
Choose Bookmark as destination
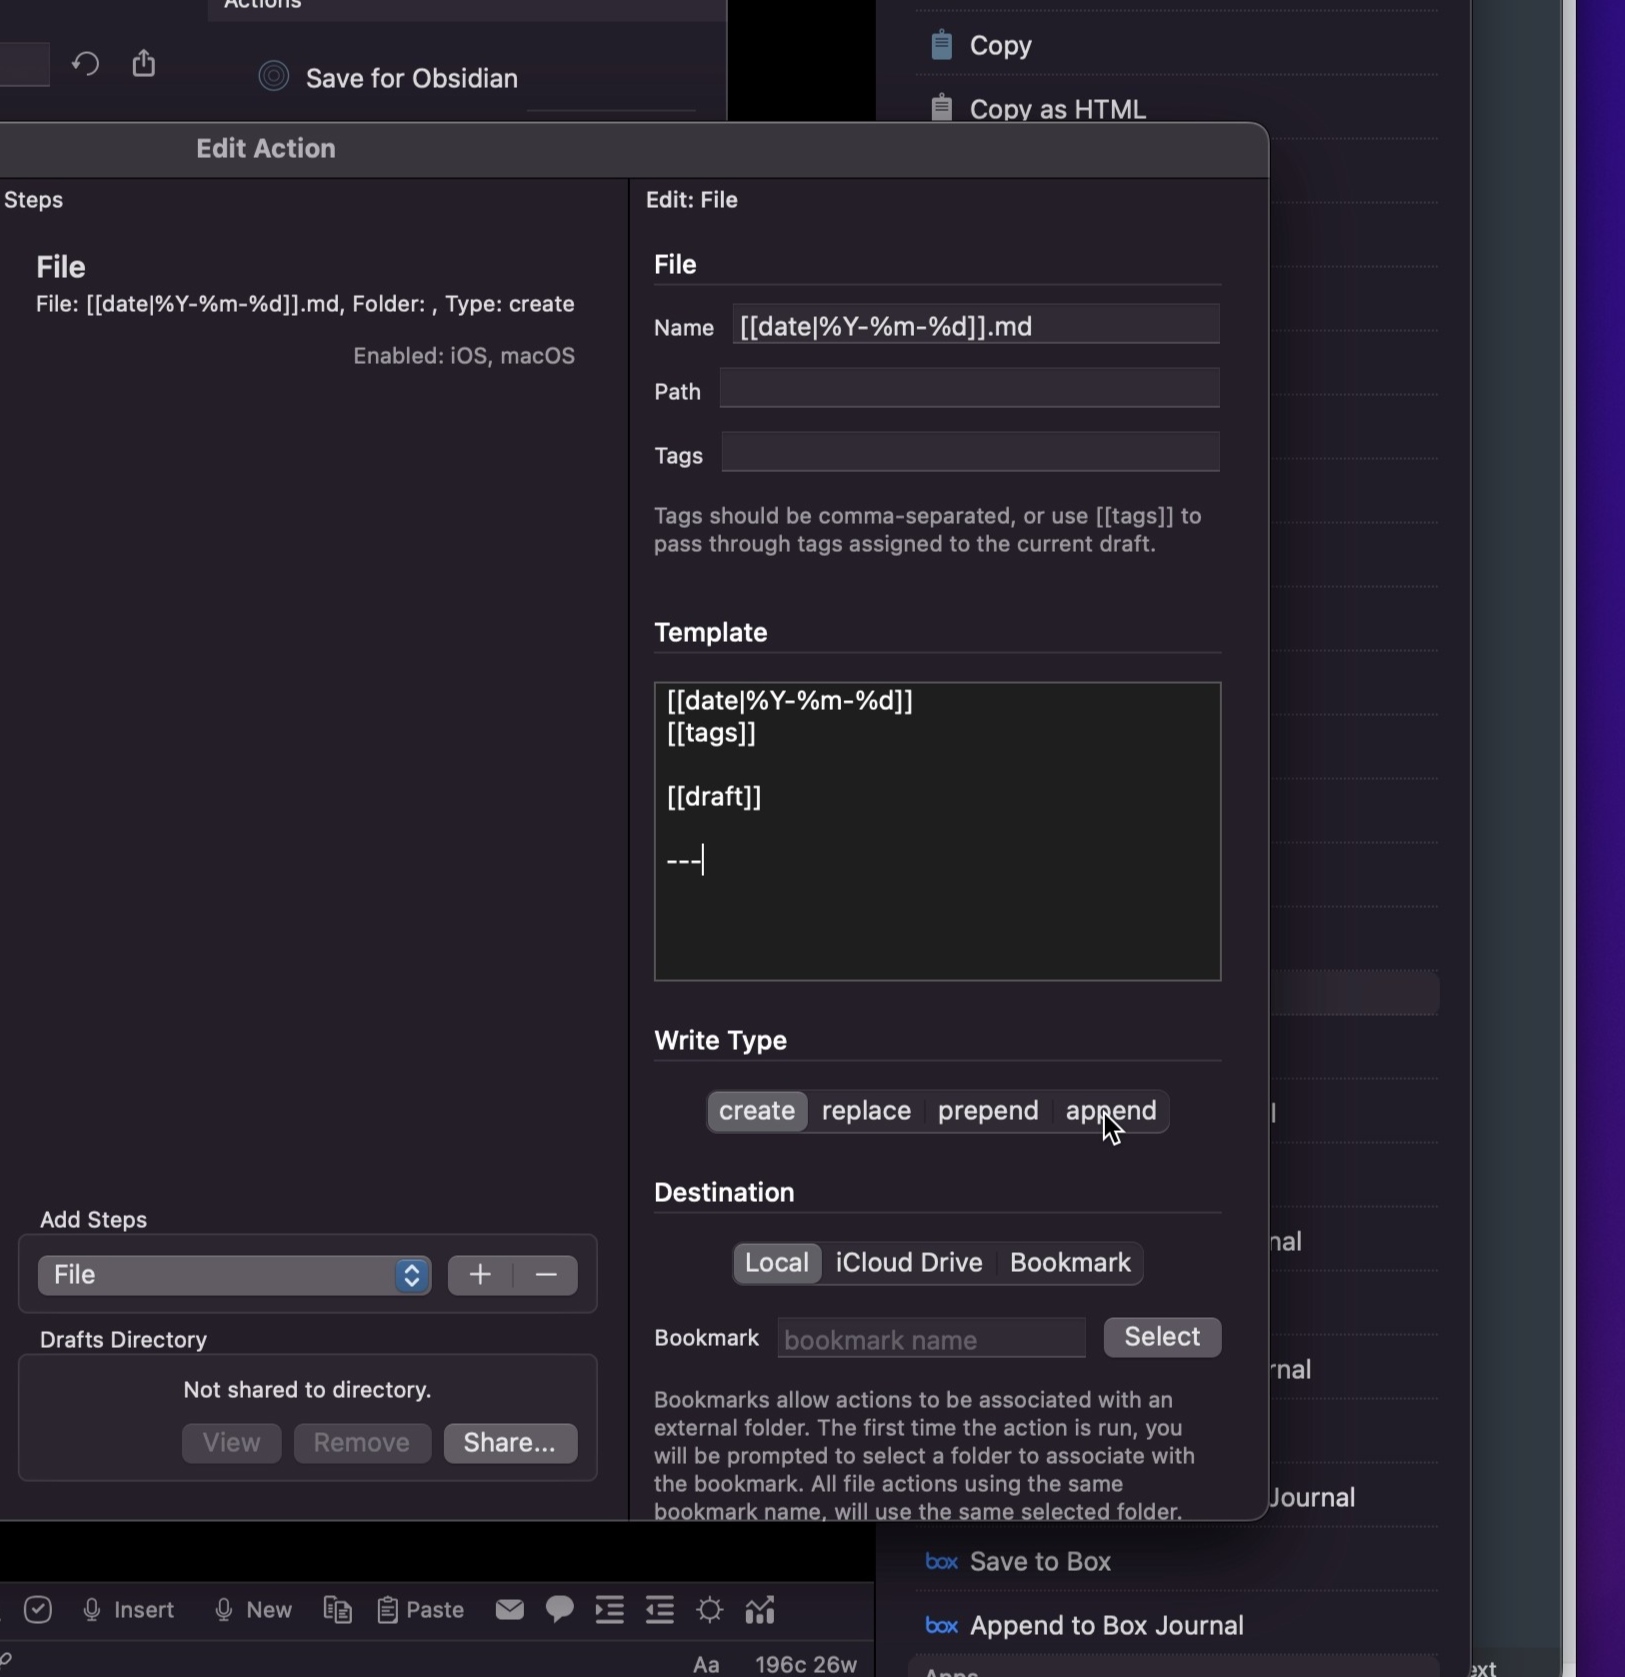(1070, 1263)
